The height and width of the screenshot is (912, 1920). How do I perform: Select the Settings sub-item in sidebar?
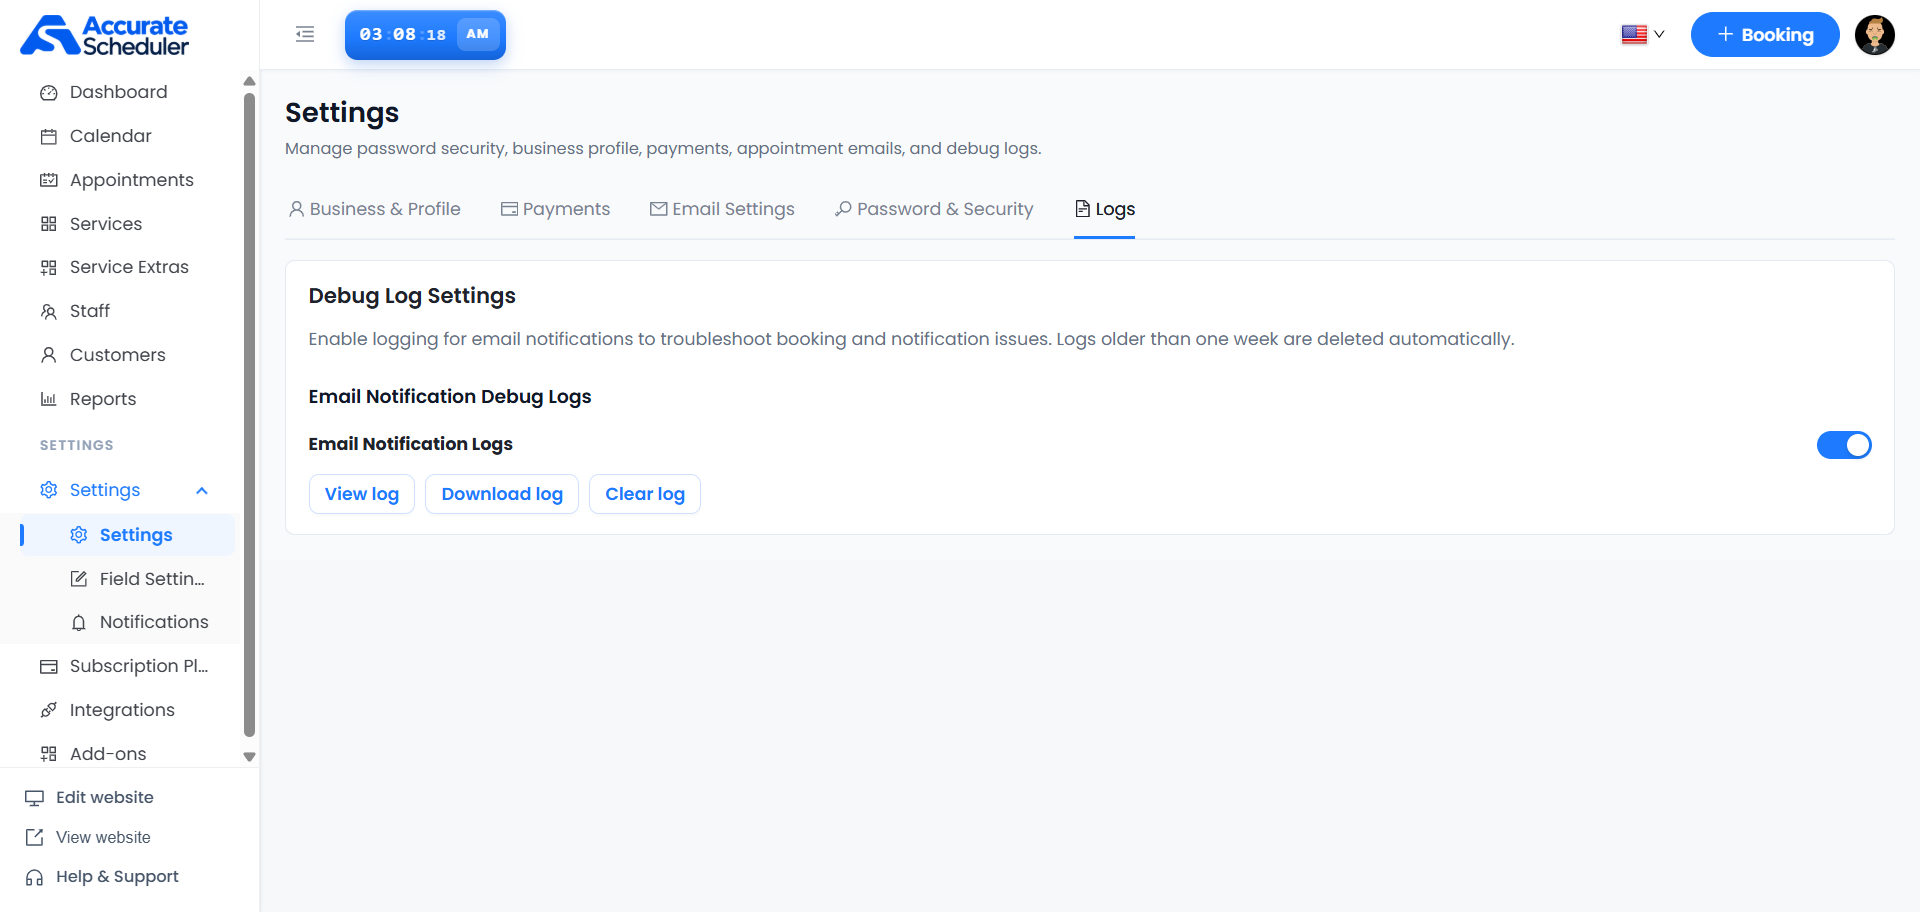[x=127, y=535]
